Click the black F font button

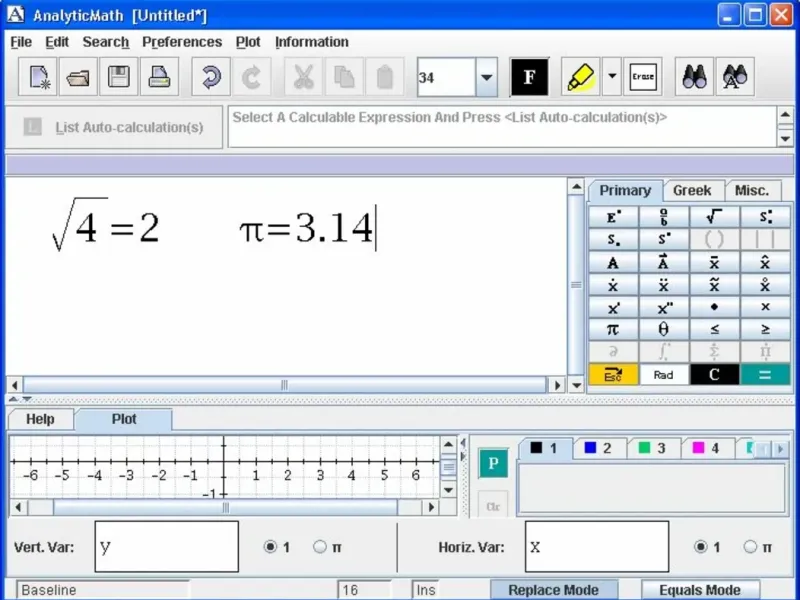530,77
